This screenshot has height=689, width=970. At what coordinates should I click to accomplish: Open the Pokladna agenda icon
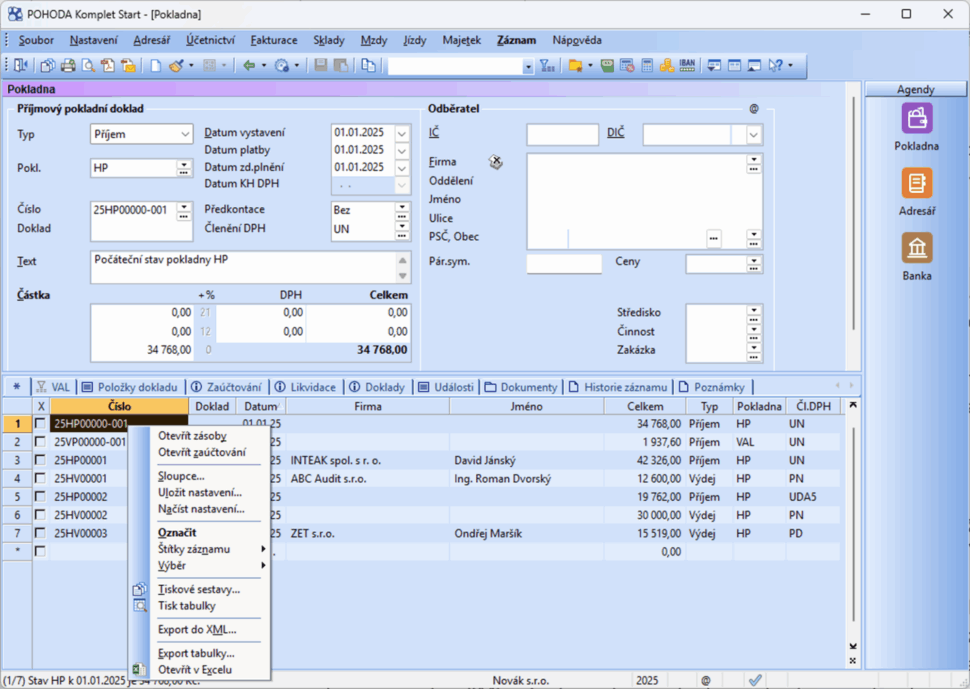click(916, 119)
